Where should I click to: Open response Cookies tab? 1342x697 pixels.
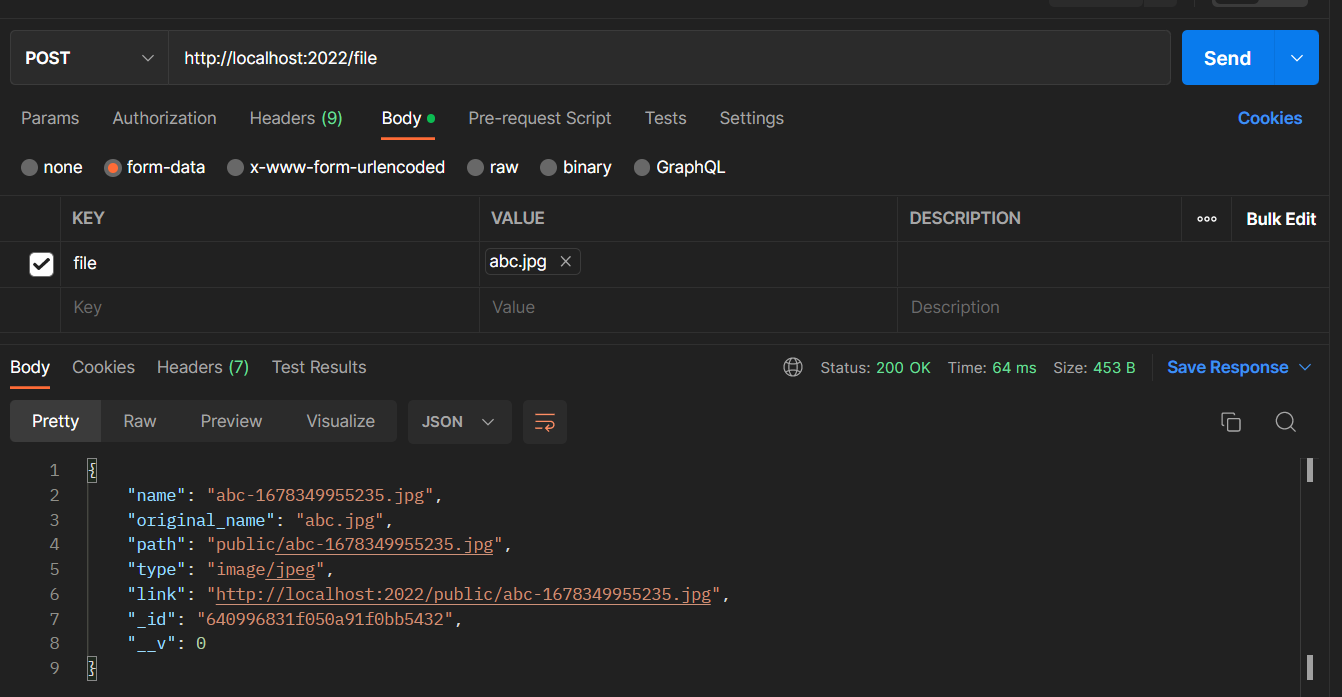(x=103, y=367)
